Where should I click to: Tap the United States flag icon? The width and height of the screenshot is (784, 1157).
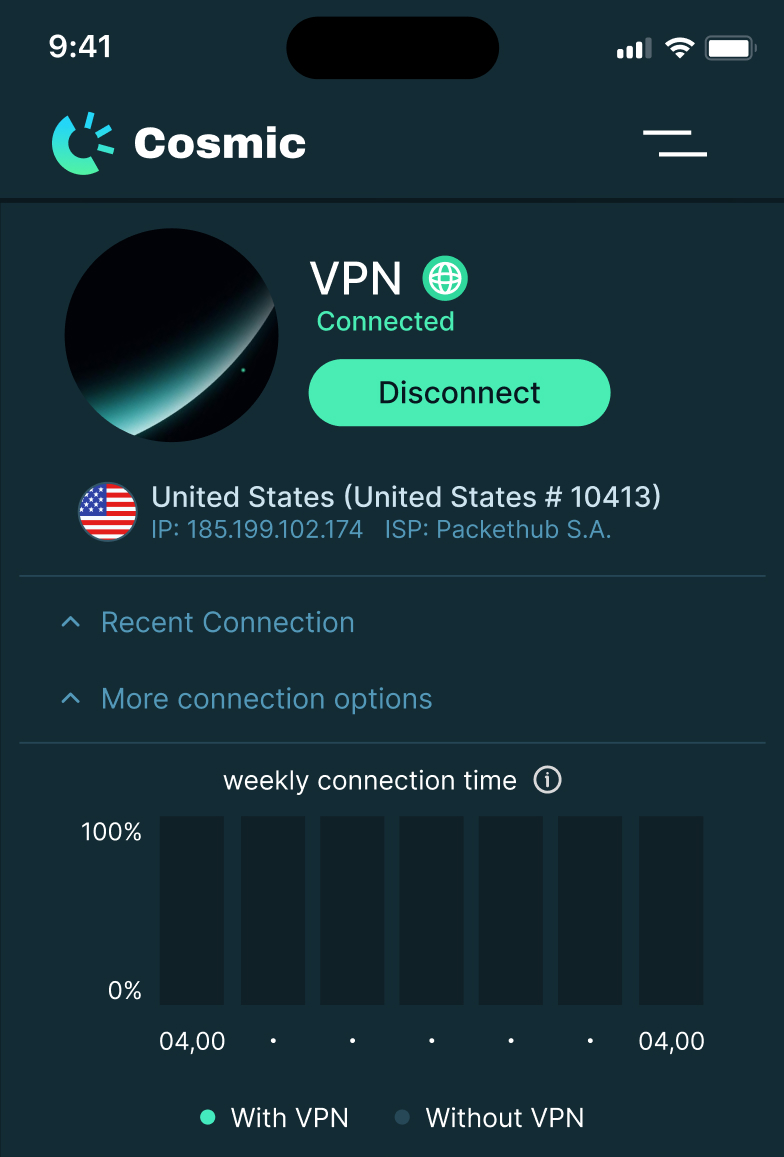[108, 511]
